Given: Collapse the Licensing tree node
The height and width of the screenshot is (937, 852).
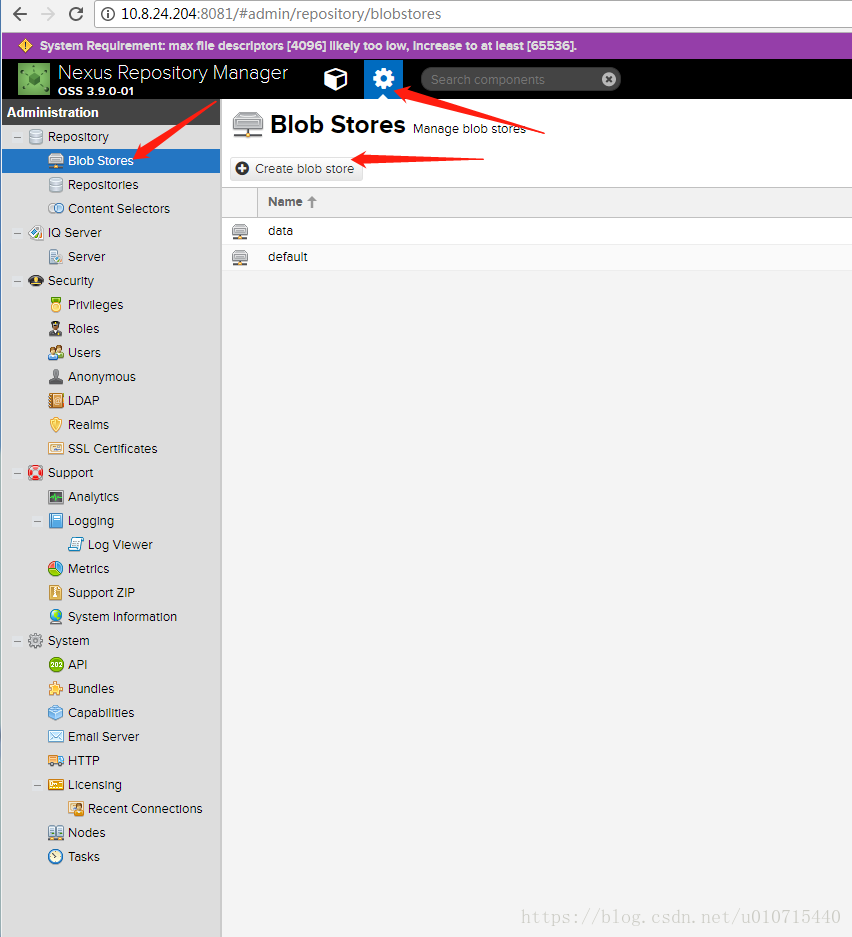Looking at the screenshot, I should [x=38, y=785].
